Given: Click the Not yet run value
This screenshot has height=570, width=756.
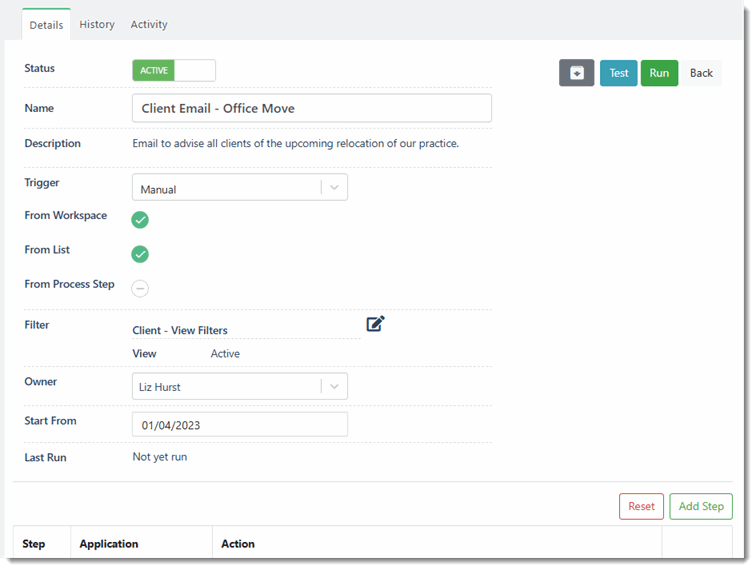Looking at the screenshot, I should point(160,457).
